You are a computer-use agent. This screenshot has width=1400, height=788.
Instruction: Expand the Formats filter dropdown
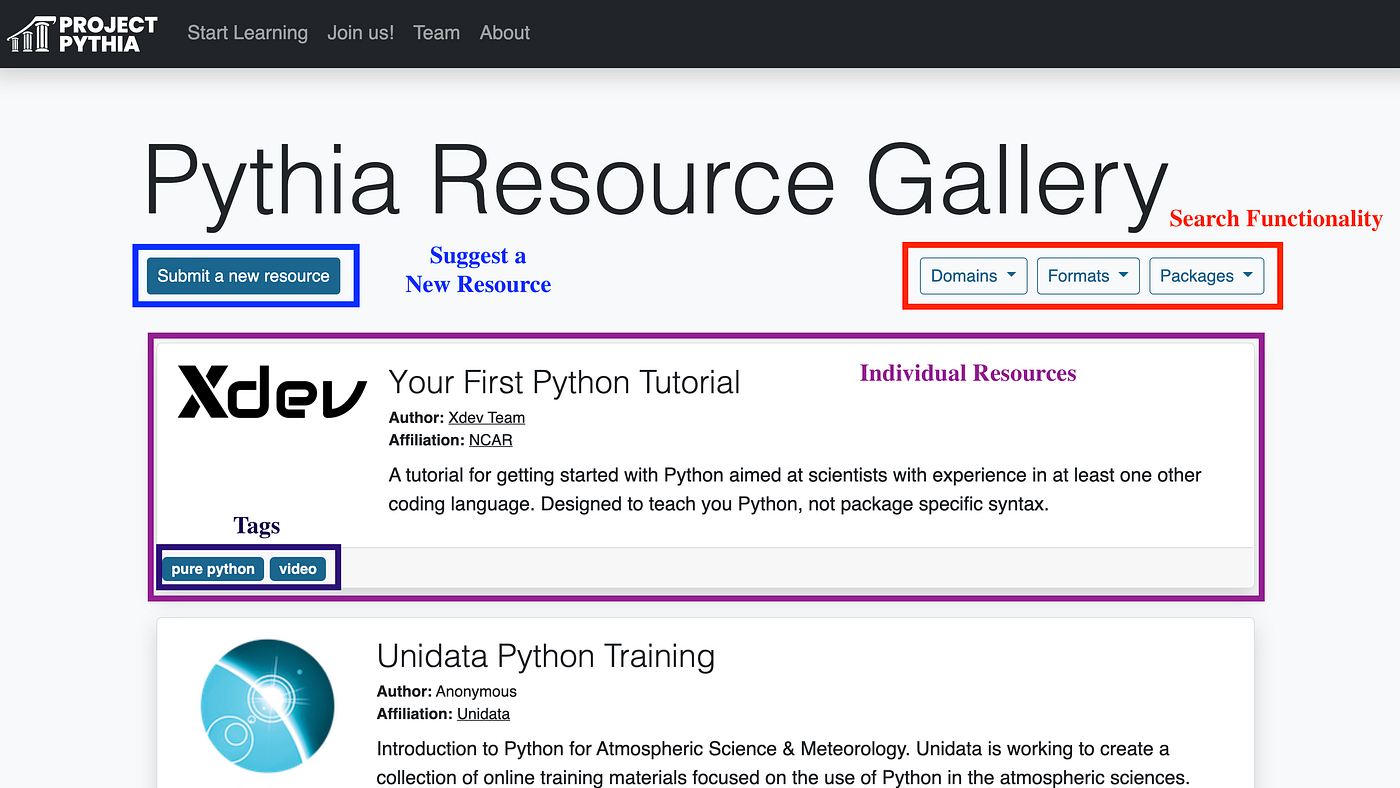tap(1088, 276)
